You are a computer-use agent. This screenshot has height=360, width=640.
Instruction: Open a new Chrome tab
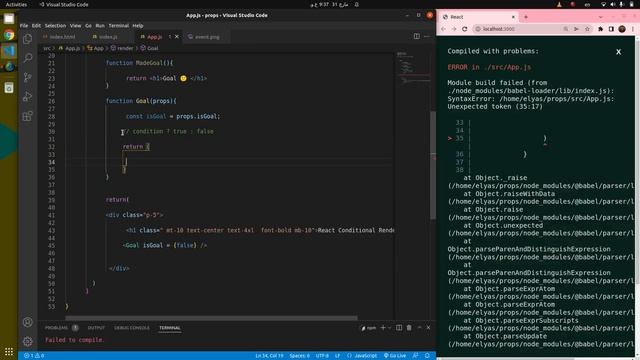click(526, 17)
